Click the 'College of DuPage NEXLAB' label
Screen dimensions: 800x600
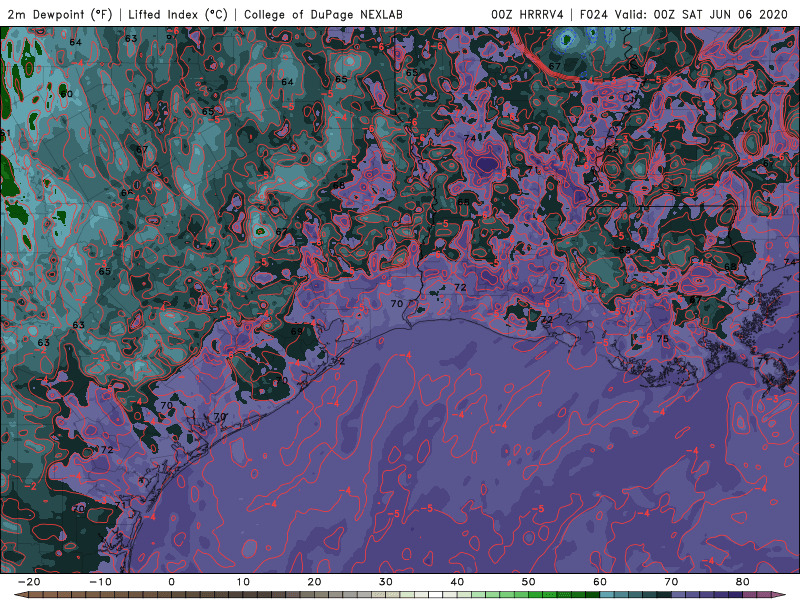(x=323, y=15)
